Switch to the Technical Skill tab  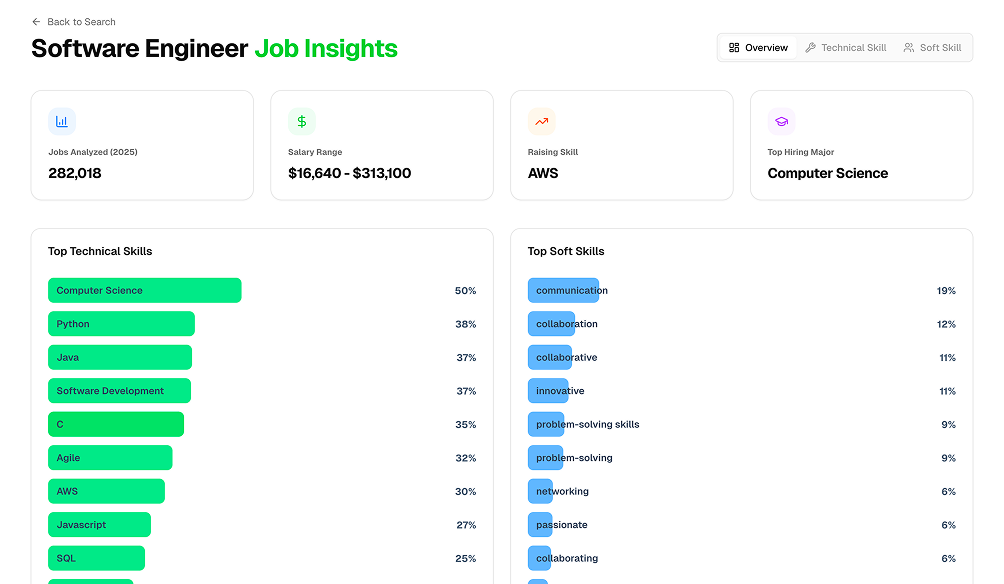846,47
